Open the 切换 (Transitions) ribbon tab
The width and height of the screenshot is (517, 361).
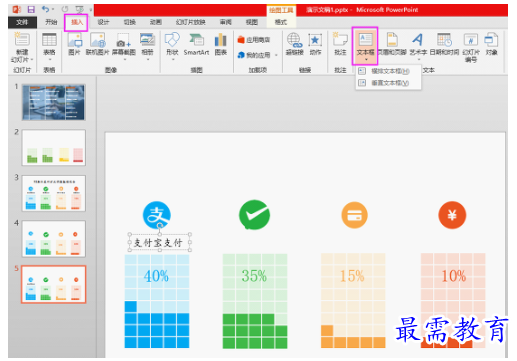click(130, 22)
